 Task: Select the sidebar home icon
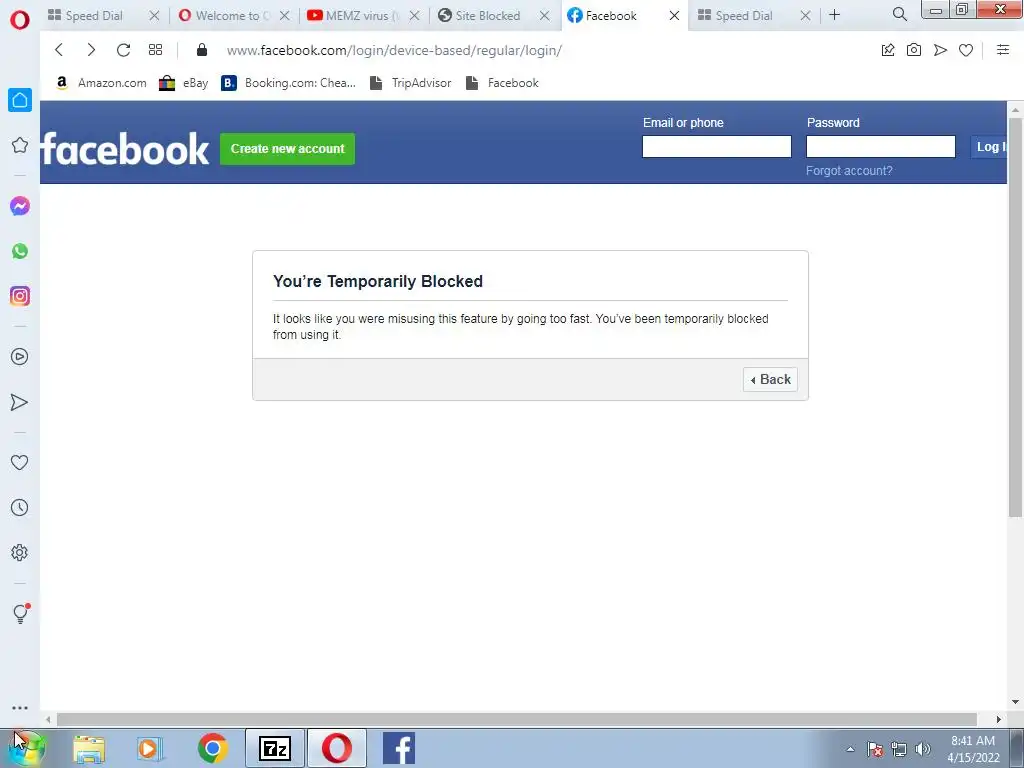pyautogui.click(x=20, y=100)
